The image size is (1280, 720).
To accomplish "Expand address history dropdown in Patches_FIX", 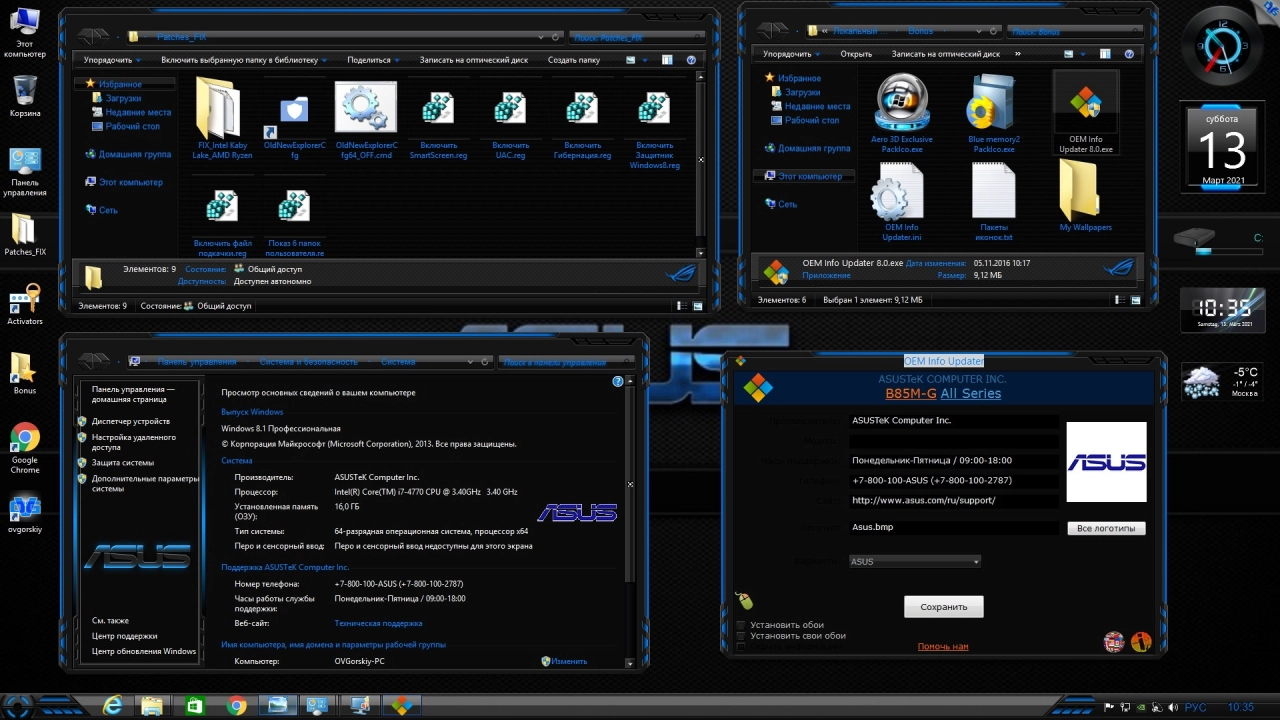I will click(x=541, y=37).
